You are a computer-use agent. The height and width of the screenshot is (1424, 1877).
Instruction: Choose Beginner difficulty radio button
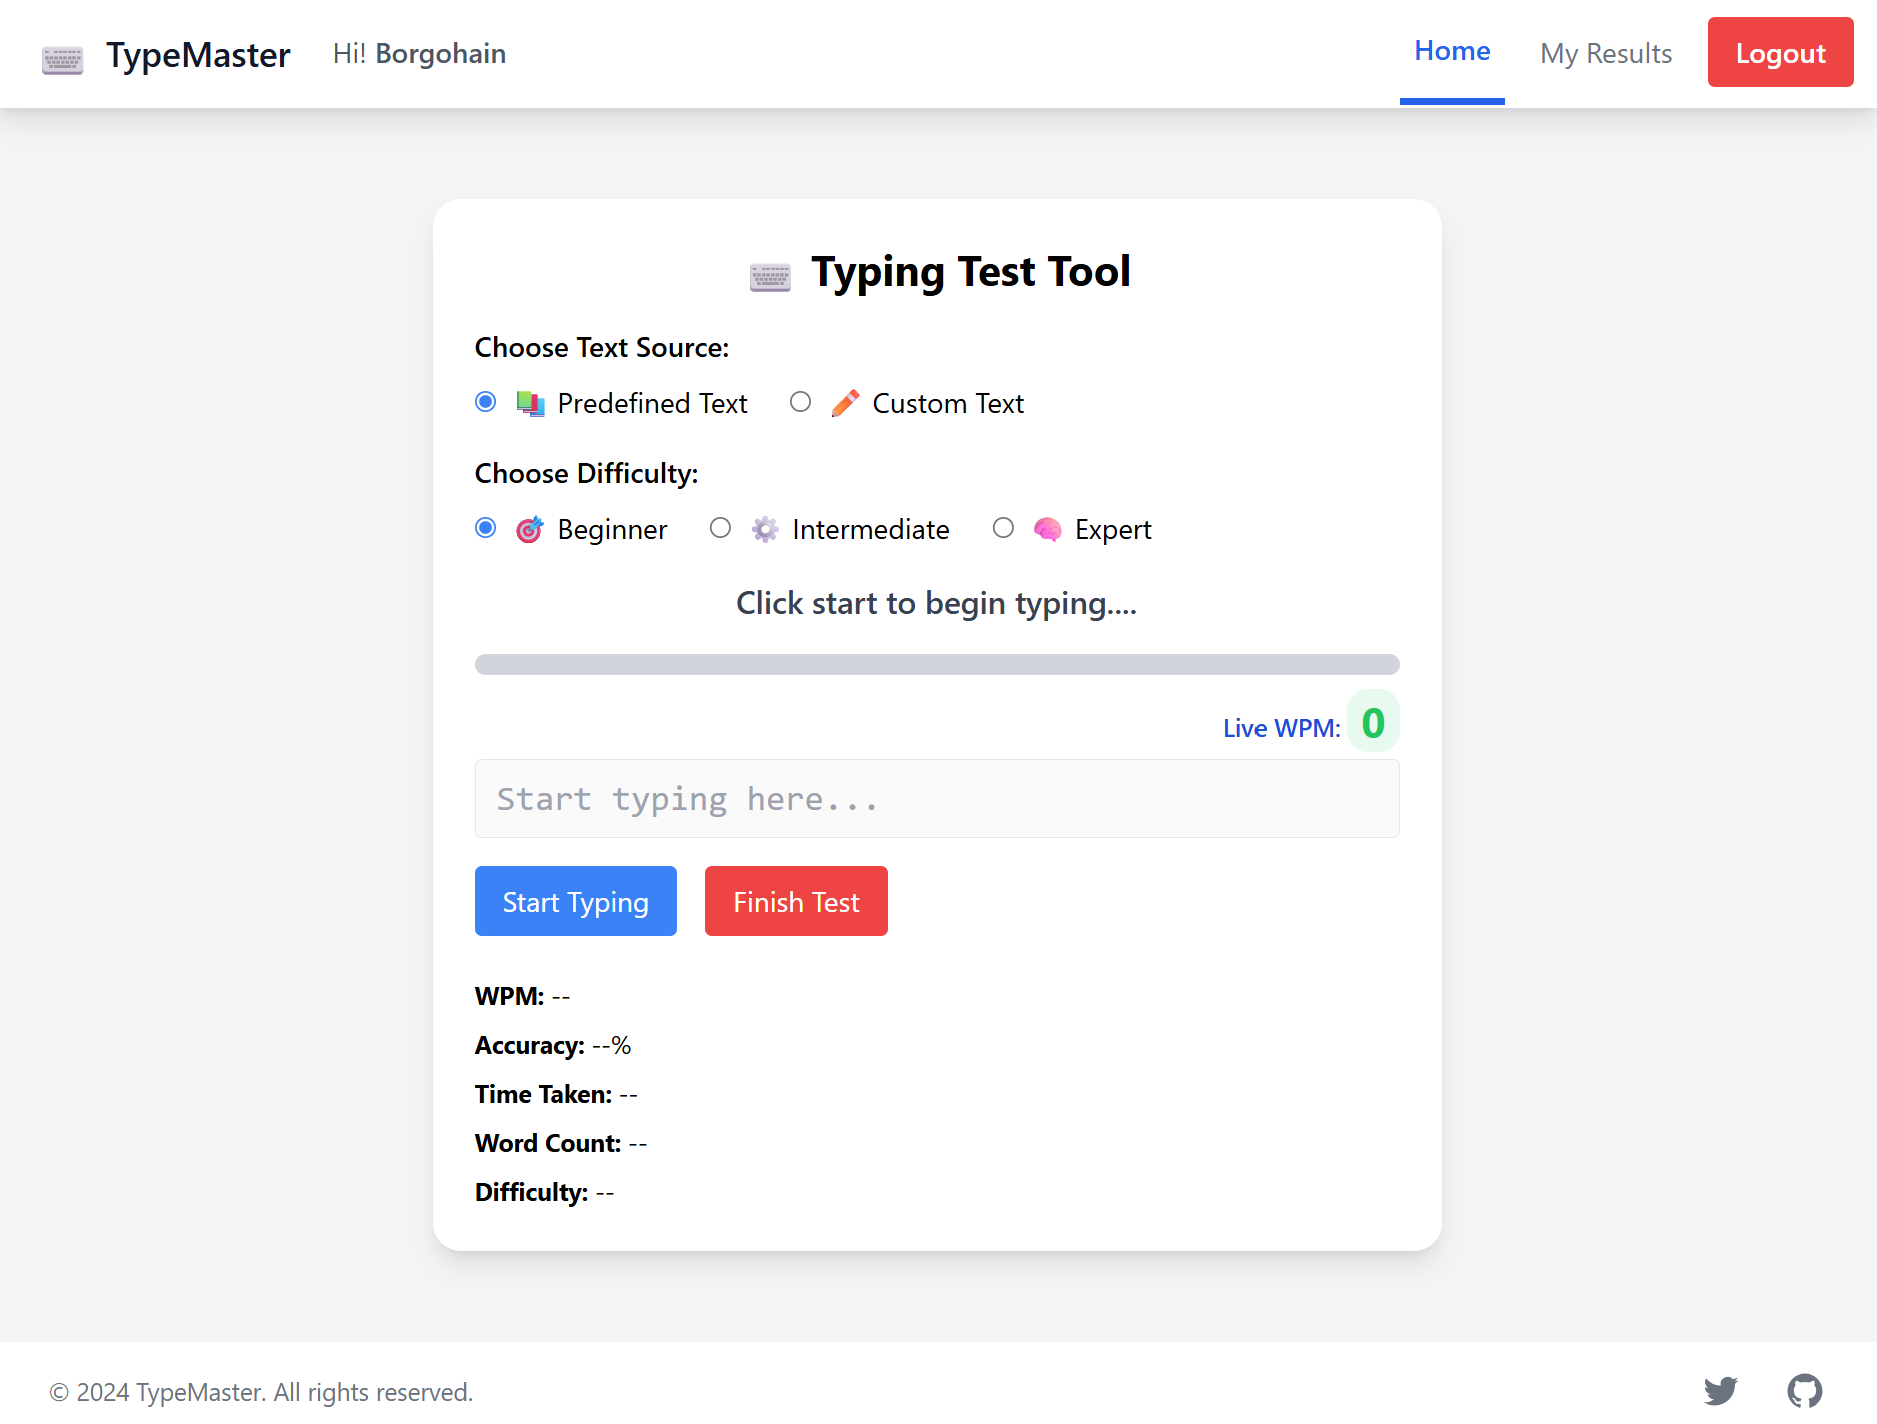[x=486, y=528]
